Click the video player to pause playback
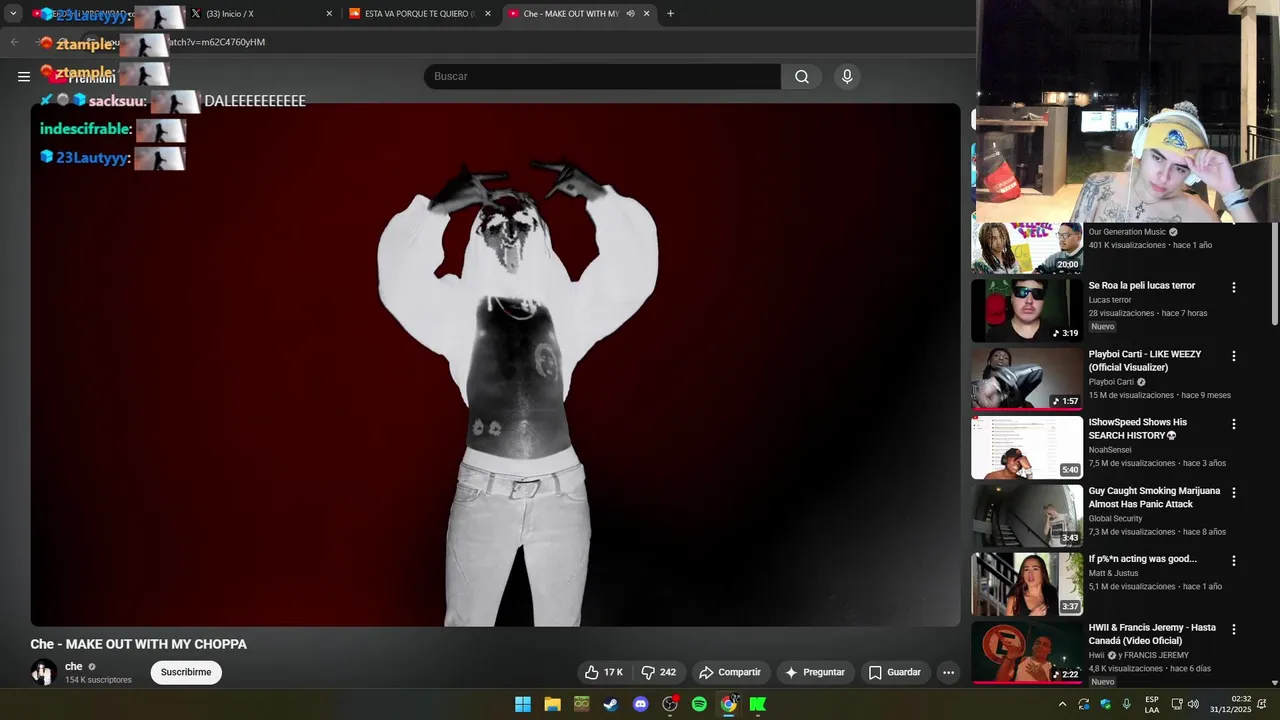Screen dimensions: 1280x720 495,365
